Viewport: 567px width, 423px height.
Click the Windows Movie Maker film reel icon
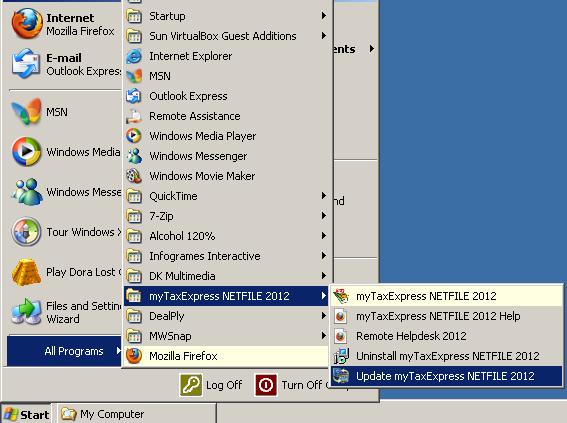(x=134, y=176)
